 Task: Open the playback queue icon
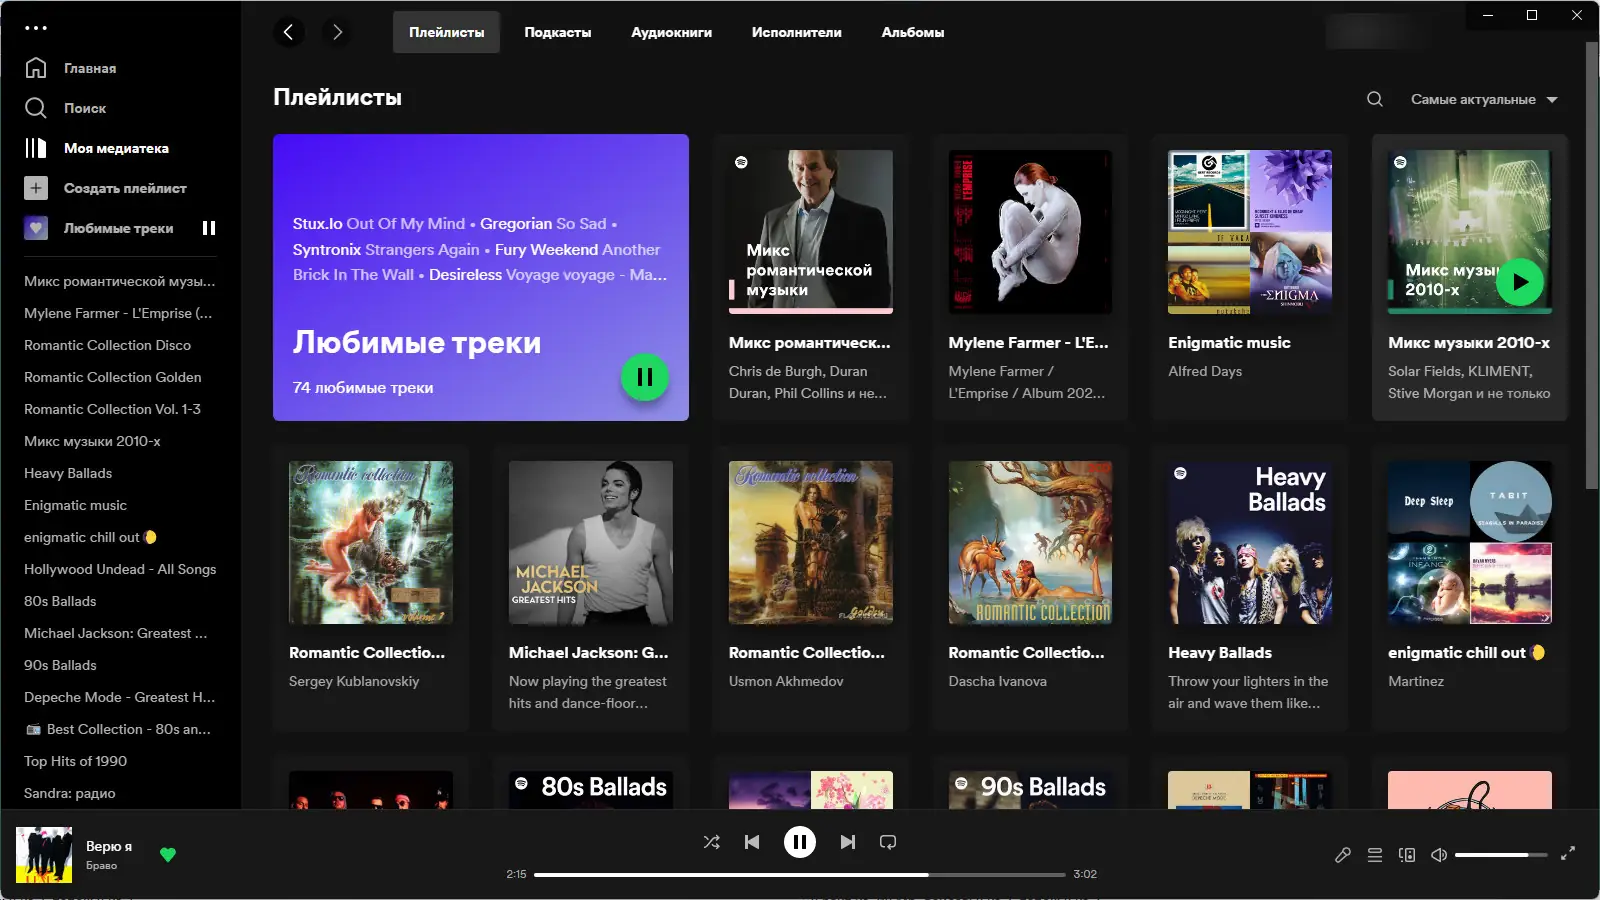(x=1375, y=855)
